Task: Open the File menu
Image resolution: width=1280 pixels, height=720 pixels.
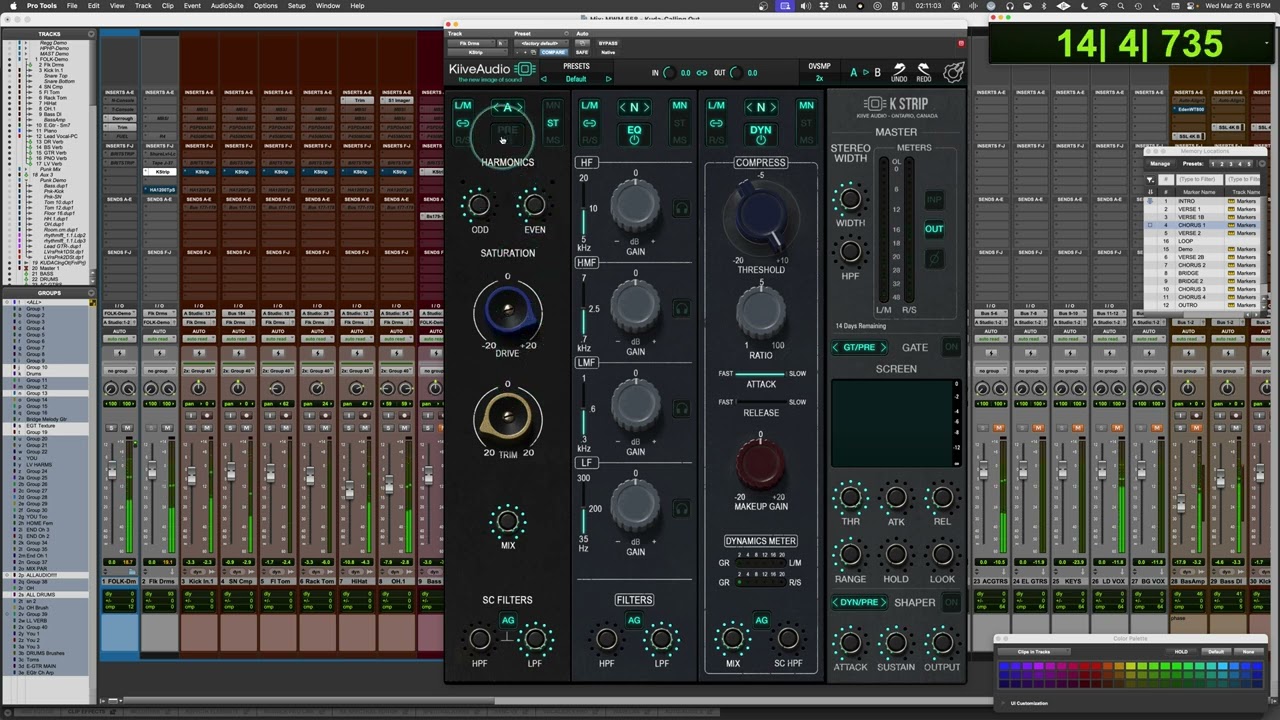Action: (72, 6)
